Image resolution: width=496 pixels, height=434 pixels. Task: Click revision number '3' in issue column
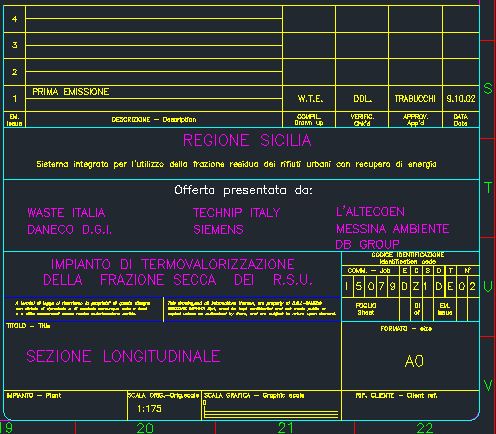[15, 45]
